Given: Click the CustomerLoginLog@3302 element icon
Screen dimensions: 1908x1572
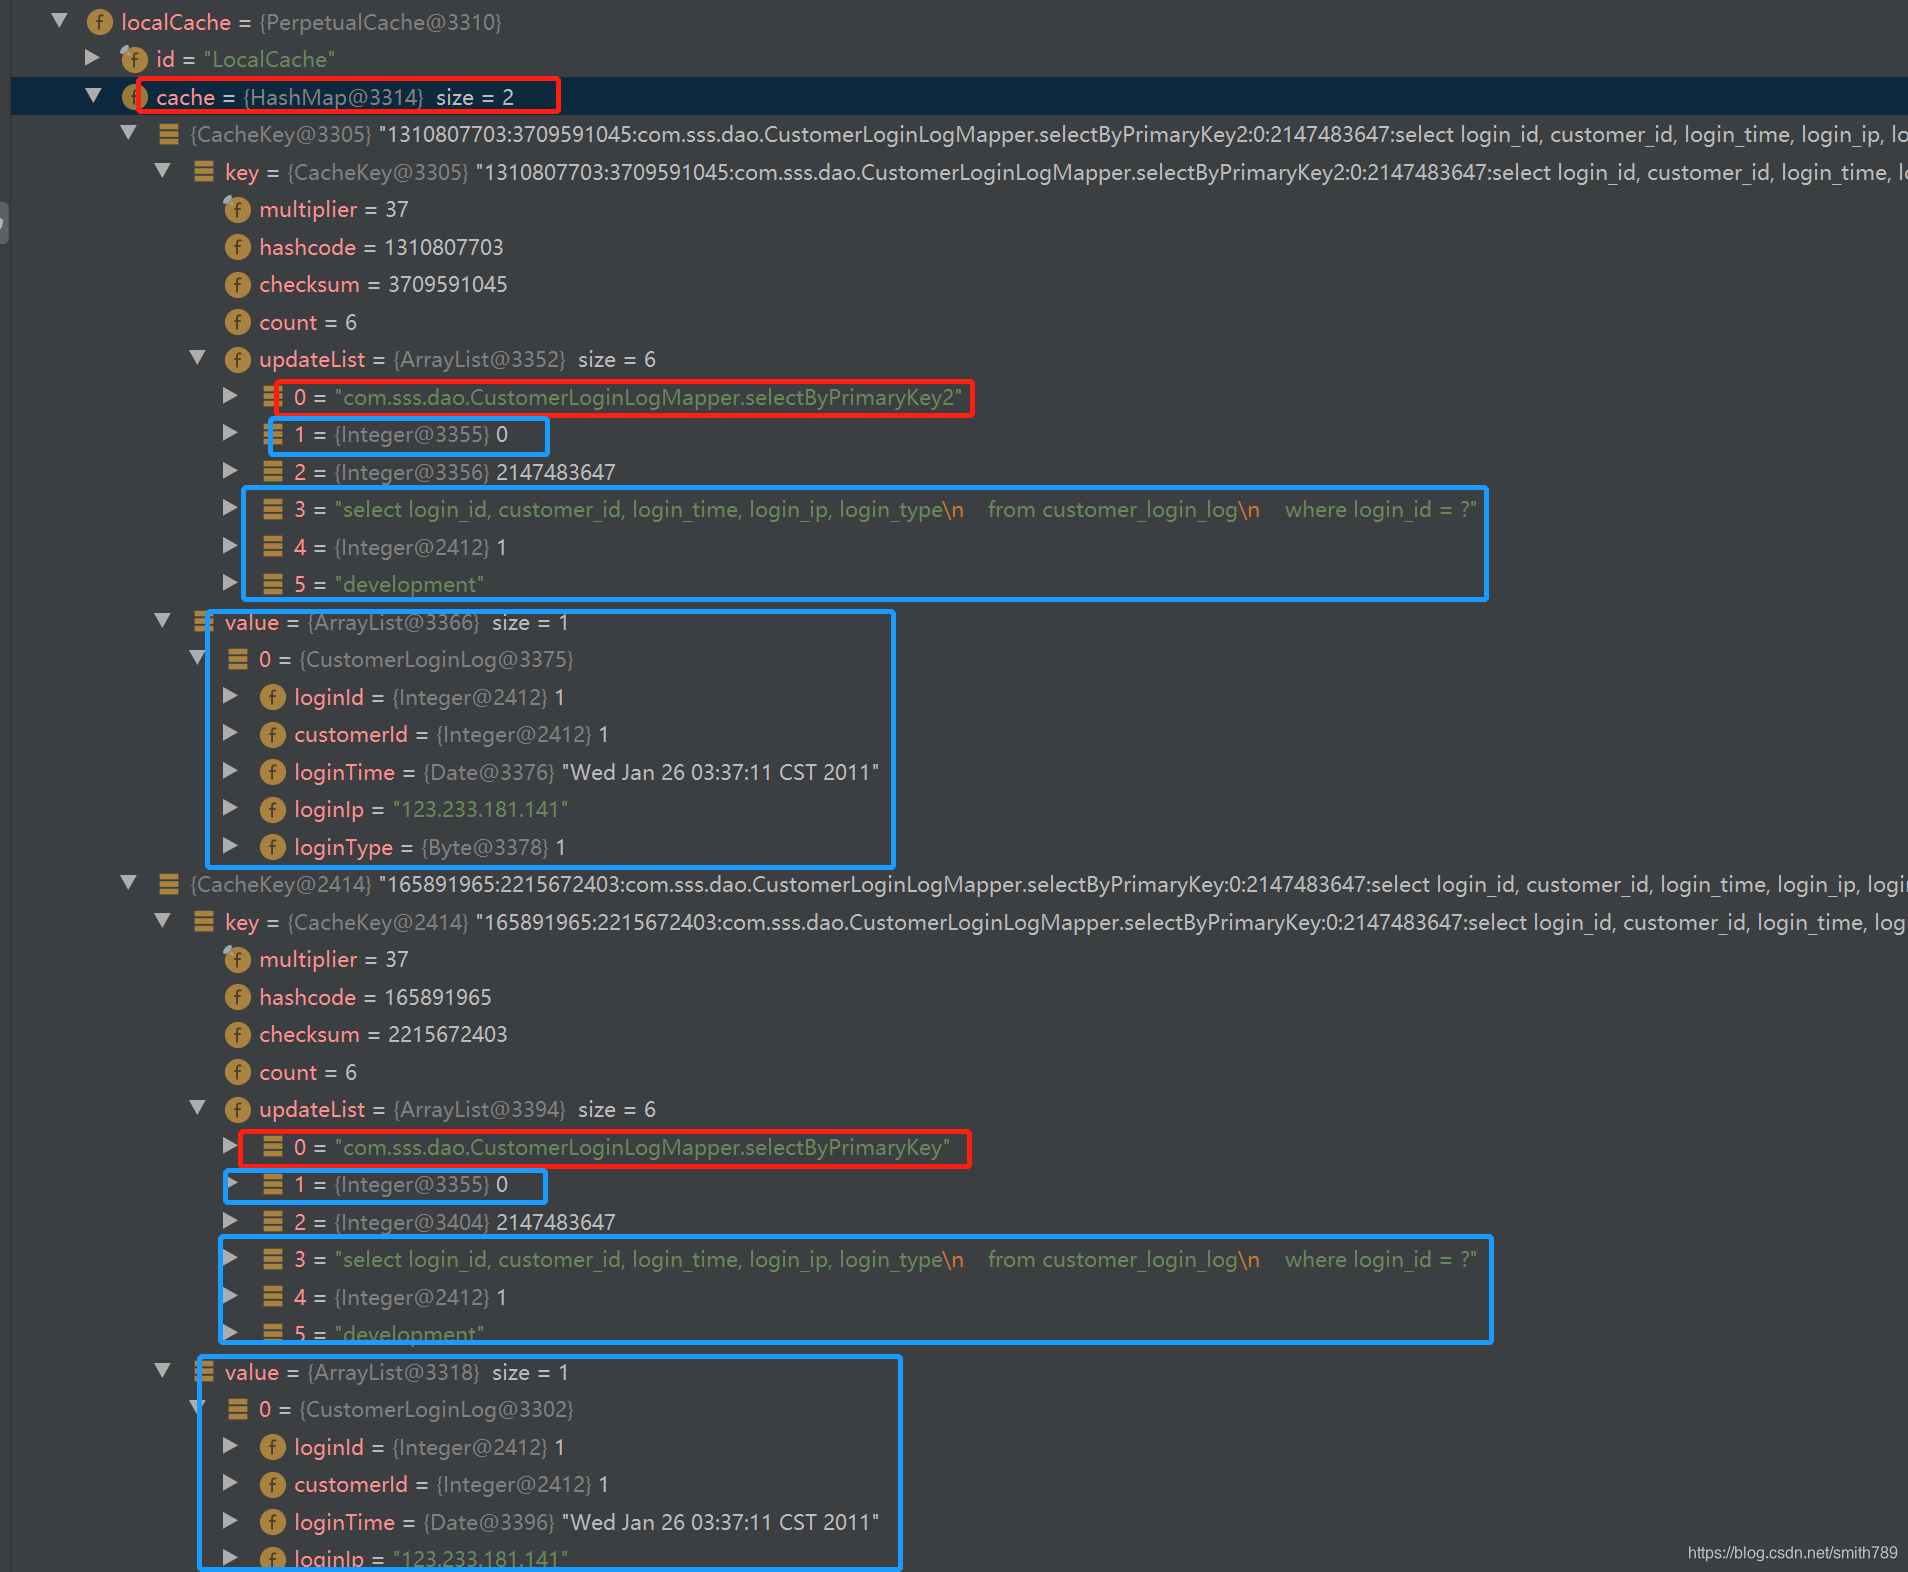Looking at the screenshot, I should tap(238, 1409).
